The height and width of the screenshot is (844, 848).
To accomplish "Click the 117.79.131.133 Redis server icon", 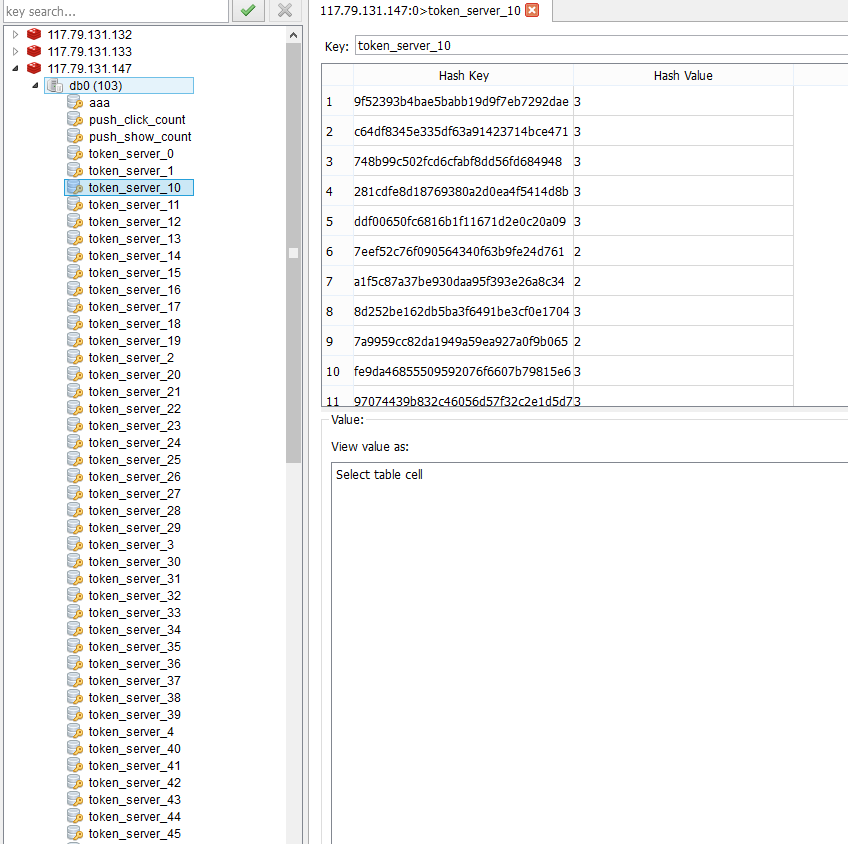I will coord(34,51).
